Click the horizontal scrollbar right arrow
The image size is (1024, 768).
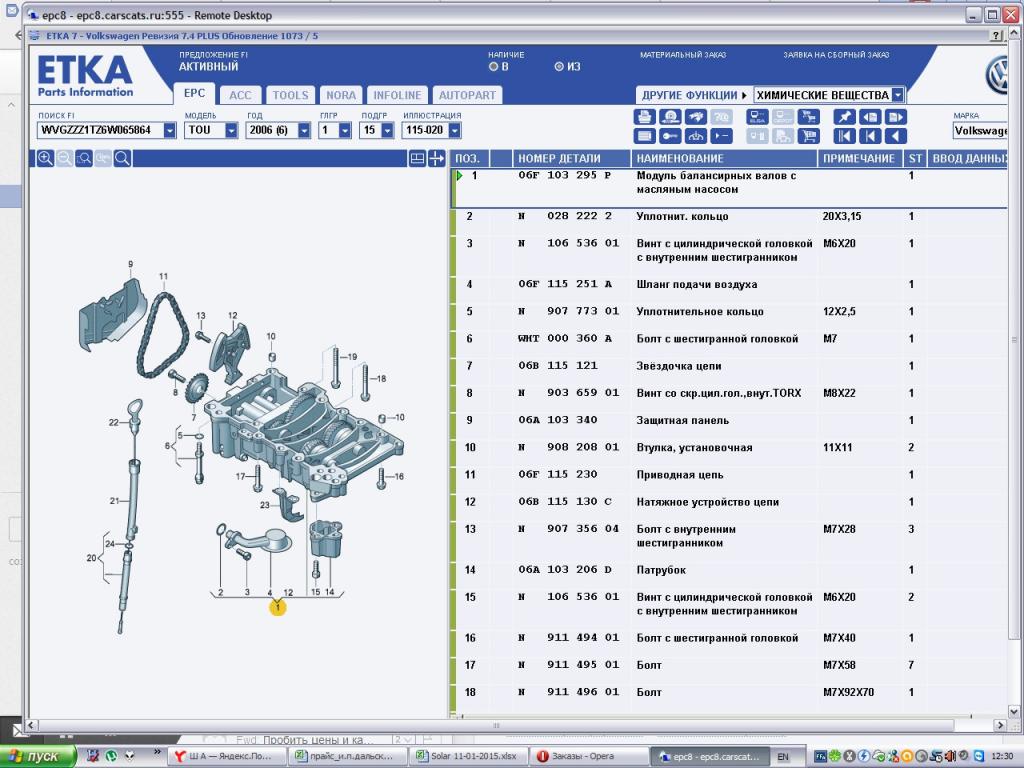pos(1000,725)
